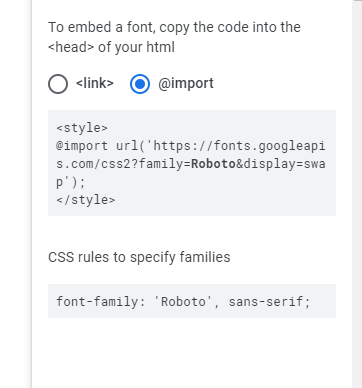Select the @import radio button
The height and width of the screenshot is (388, 362).
tap(140, 84)
